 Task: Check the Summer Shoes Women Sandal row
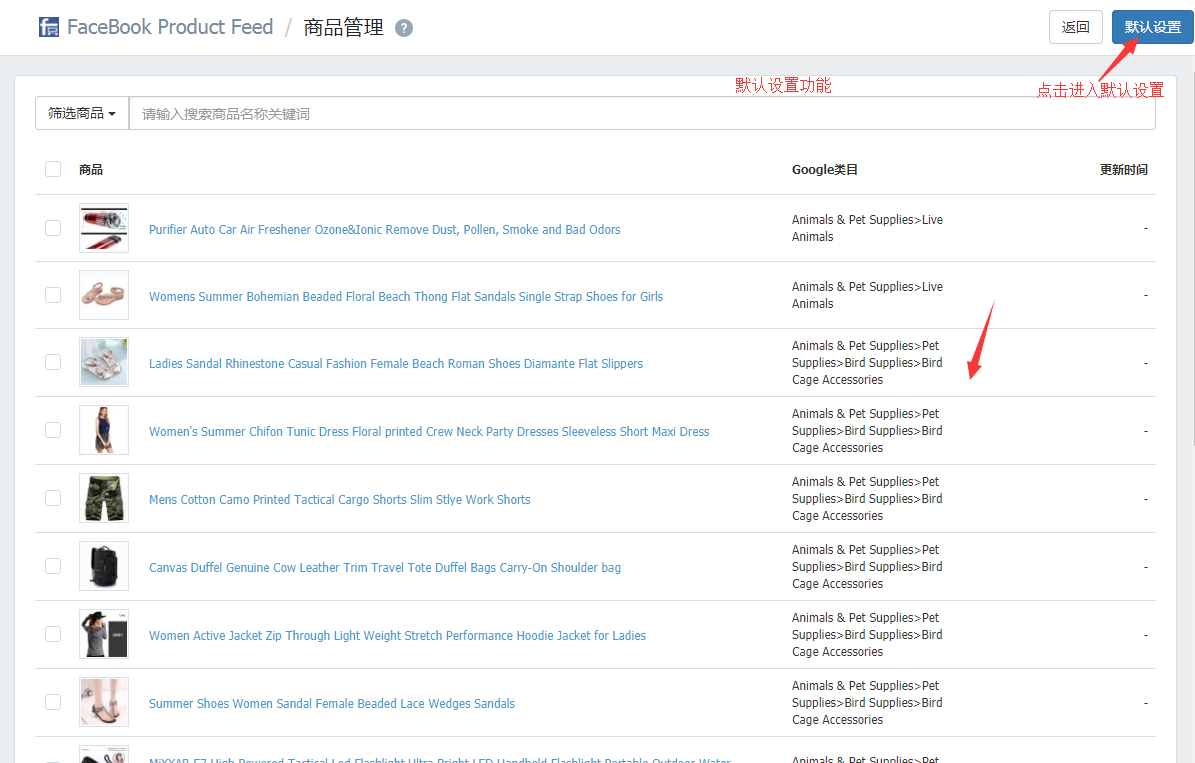53,702
